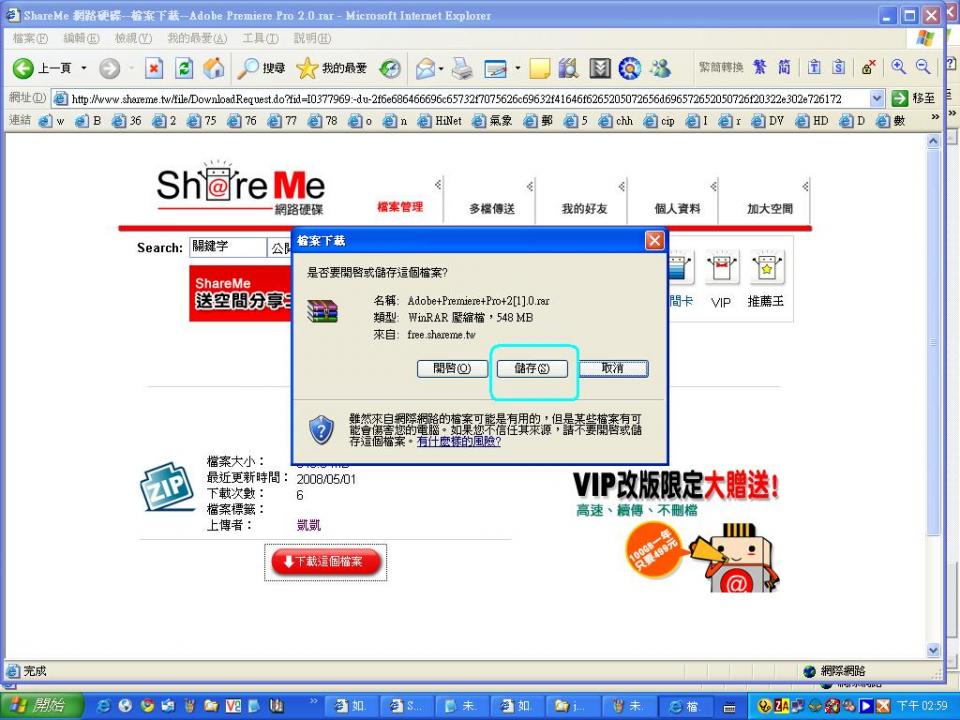
Task: Click the Refresh page icon
Action: (184, 68)
